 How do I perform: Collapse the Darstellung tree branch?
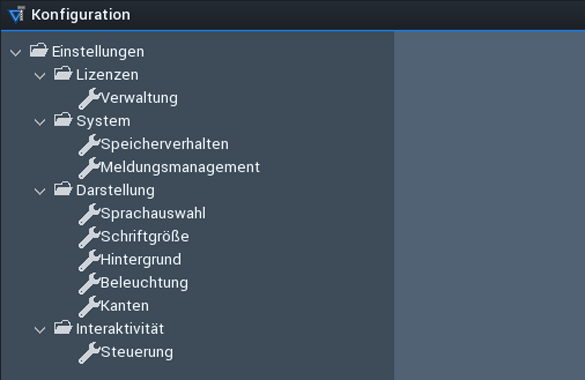pos(40,191)
